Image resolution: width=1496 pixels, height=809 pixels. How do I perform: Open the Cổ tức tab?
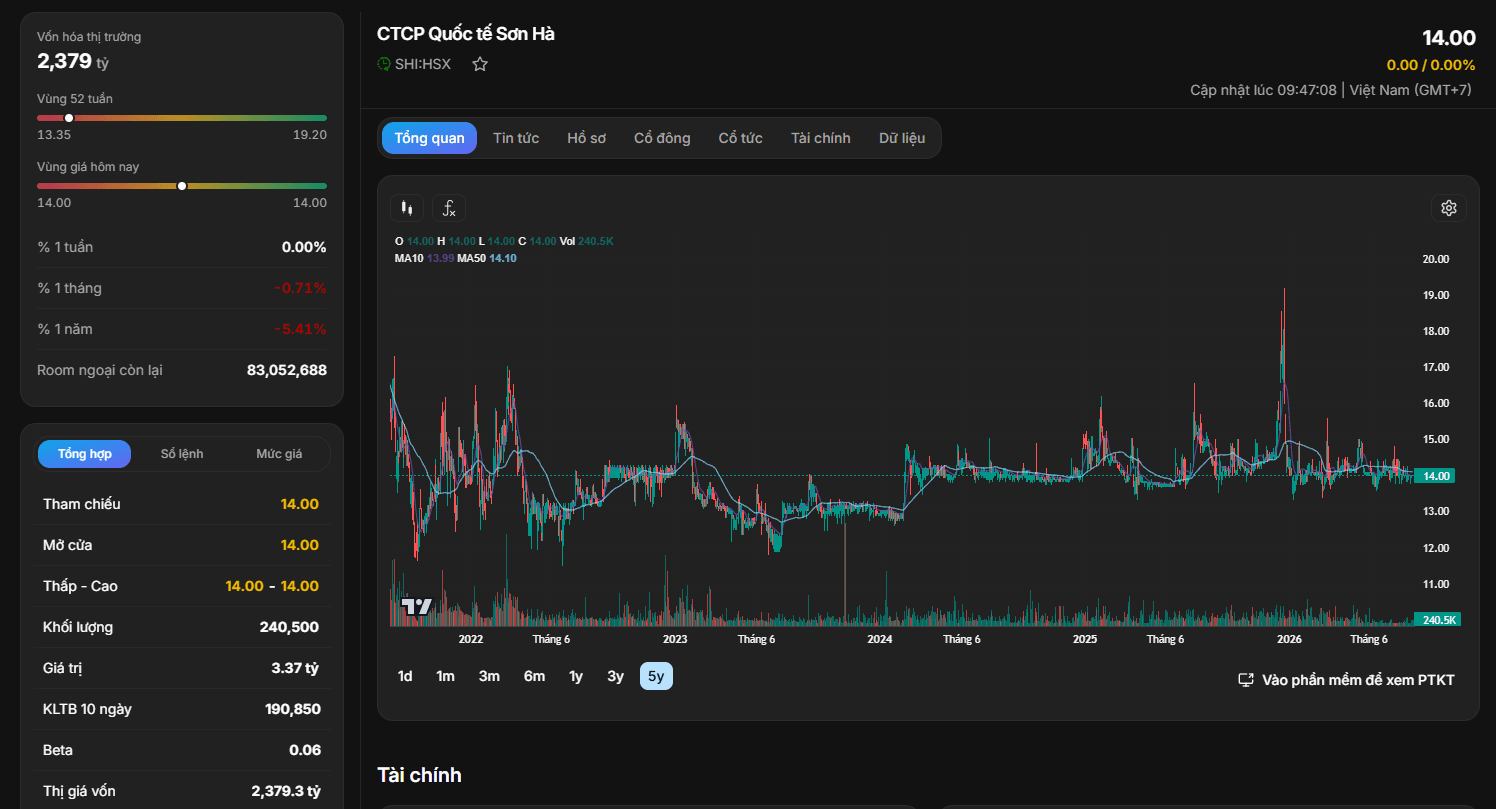tap(741, 138)
